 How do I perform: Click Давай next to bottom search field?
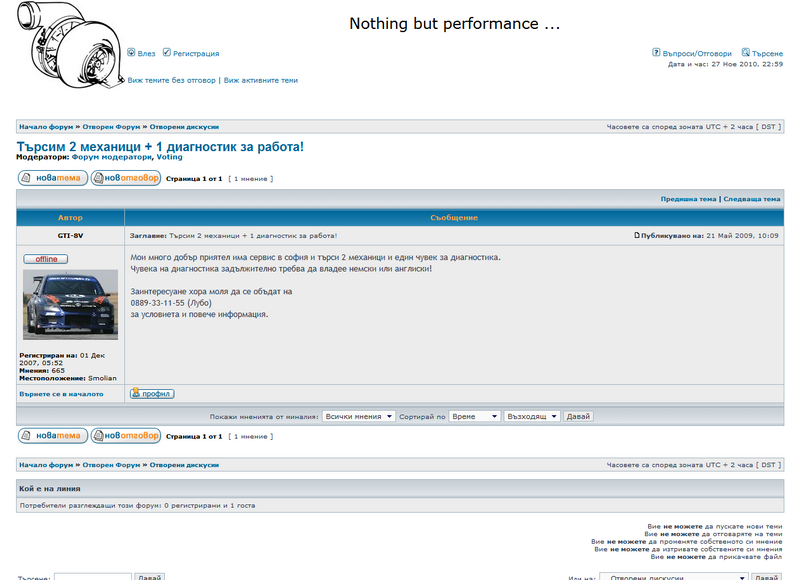149,577
